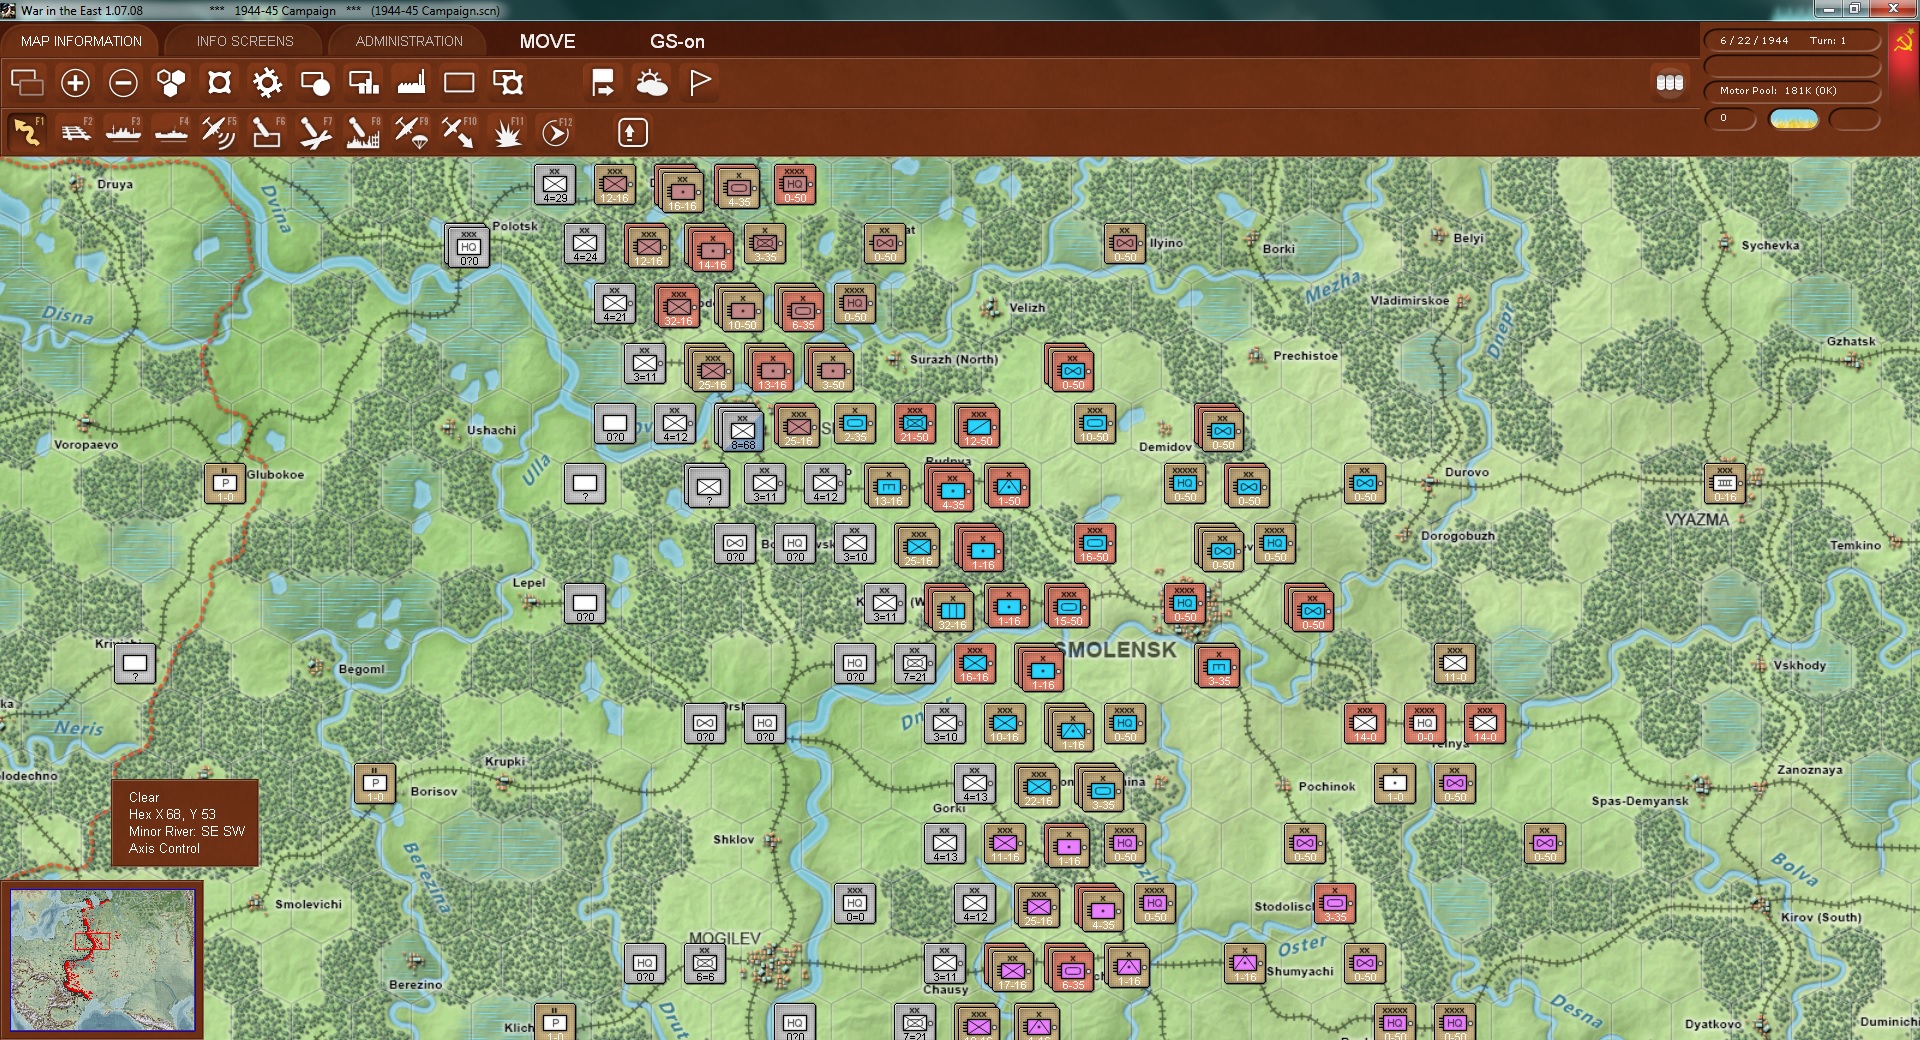Select the 0-16 unit west of Vyazma
The image size is (1920, 1040).
coord(1725,484)
